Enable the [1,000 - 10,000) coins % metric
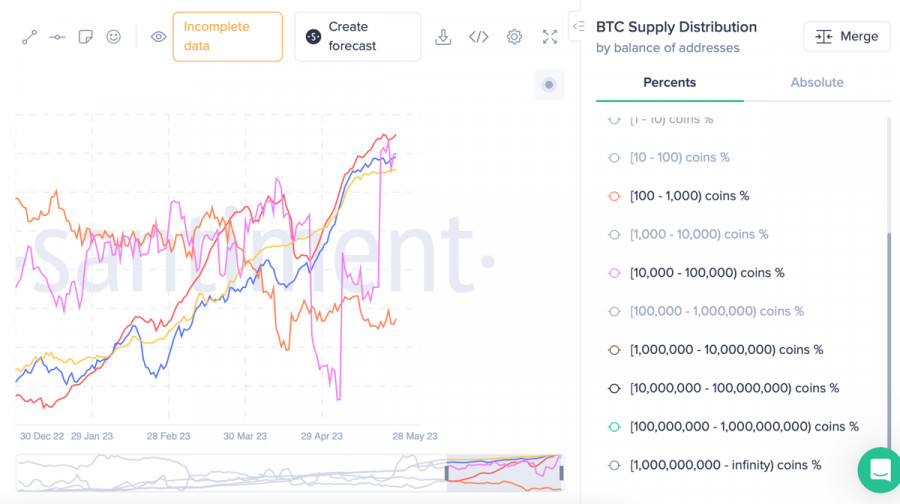The width and height of the screenshot is (900, 504). [x=698, y=234]
